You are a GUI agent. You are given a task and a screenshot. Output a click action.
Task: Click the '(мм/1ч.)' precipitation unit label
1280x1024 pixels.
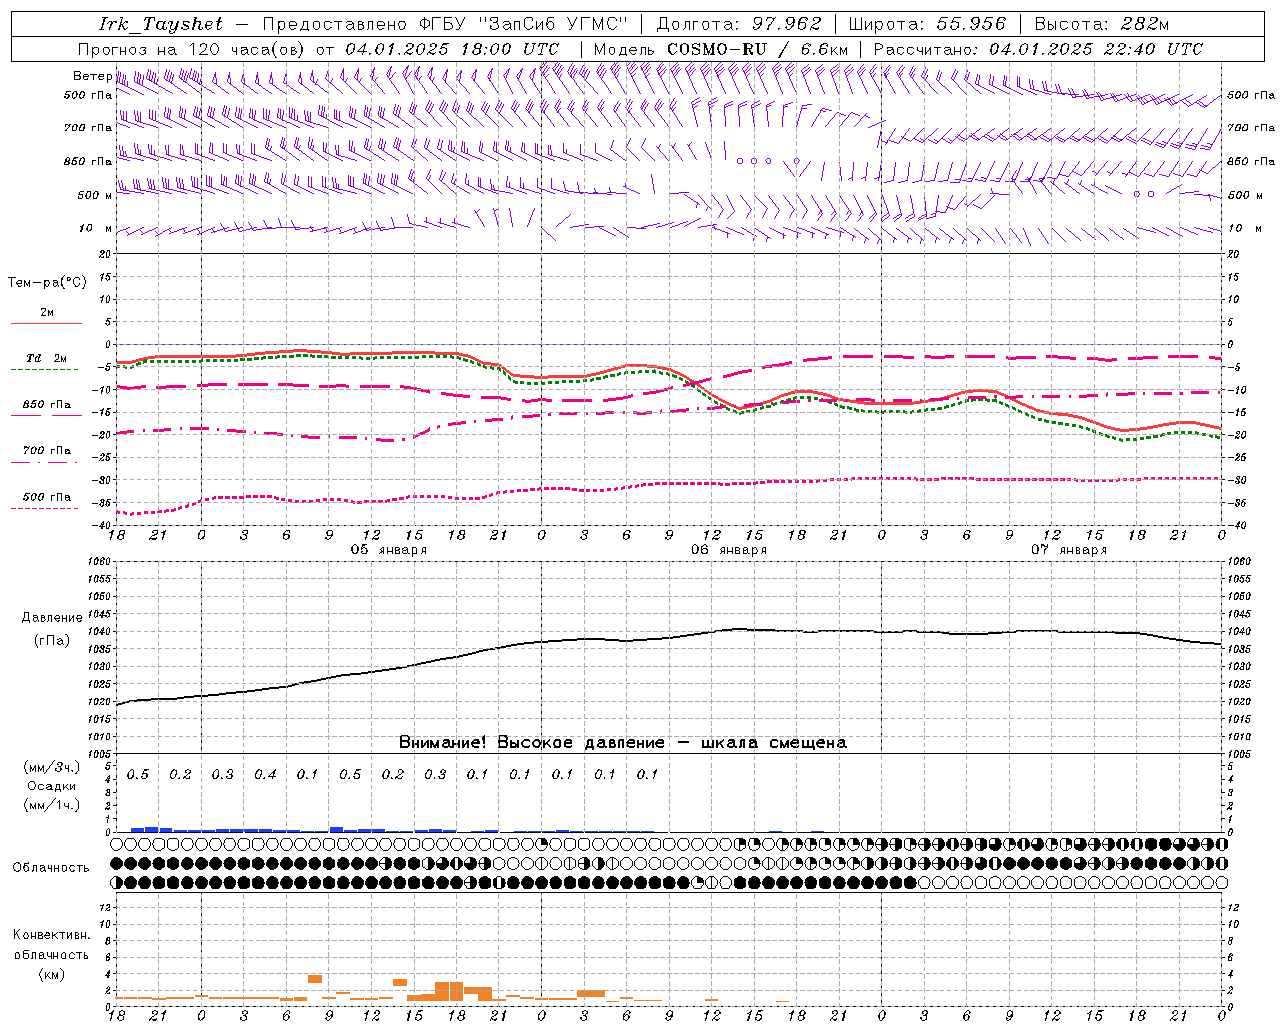click(x=52, y=804)
